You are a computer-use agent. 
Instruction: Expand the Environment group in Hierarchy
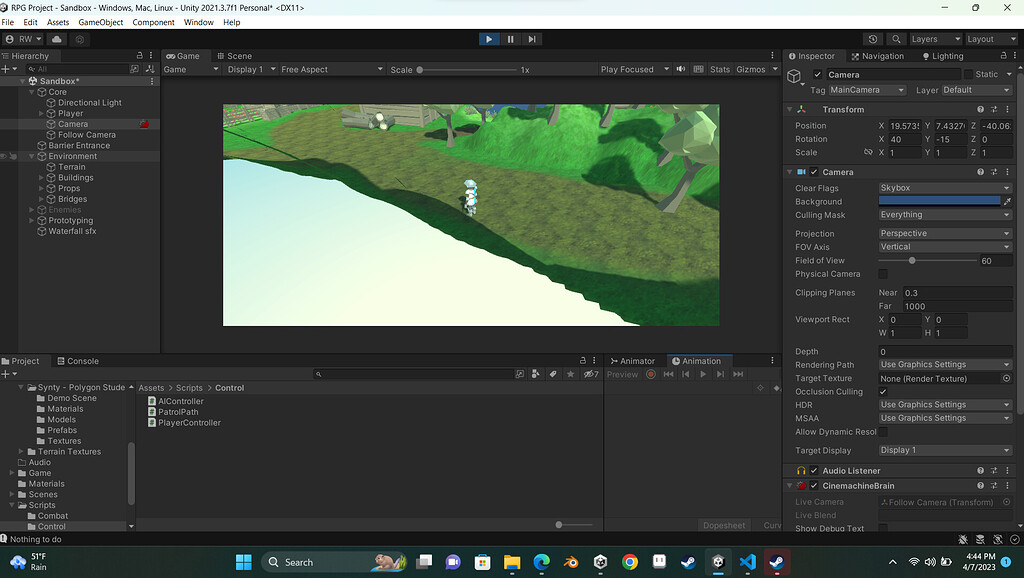30,156
